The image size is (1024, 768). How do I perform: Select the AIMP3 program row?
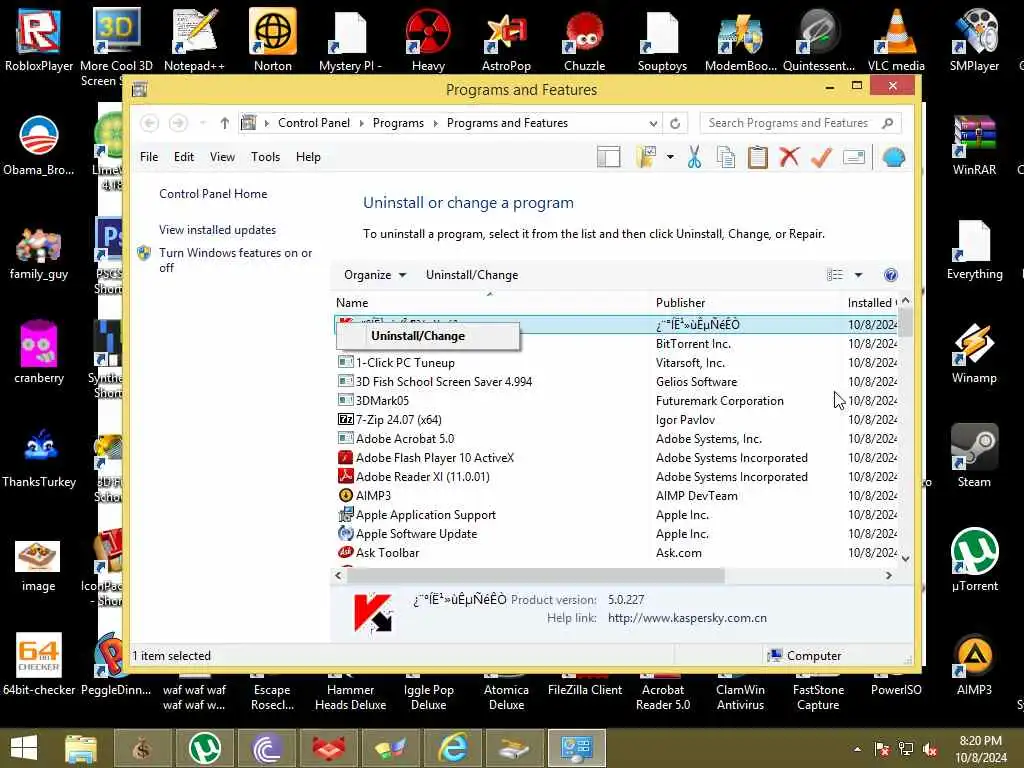coord(615,496)
